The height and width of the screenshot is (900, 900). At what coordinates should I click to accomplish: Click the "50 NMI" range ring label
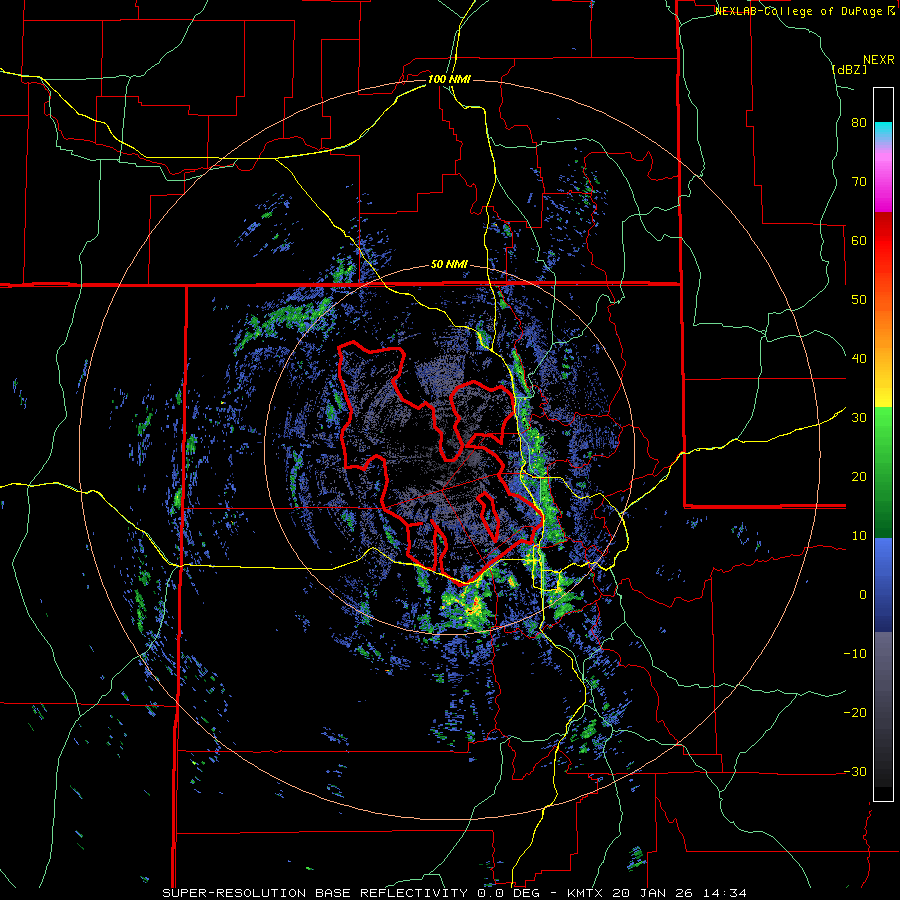449,265
